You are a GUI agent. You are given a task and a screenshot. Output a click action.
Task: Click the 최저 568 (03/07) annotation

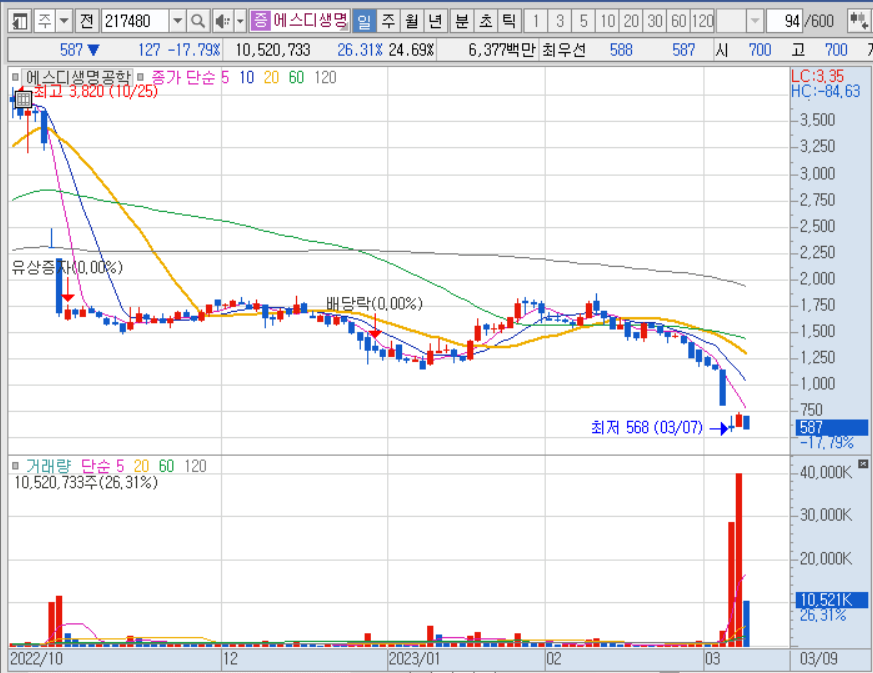click(646, 428)
